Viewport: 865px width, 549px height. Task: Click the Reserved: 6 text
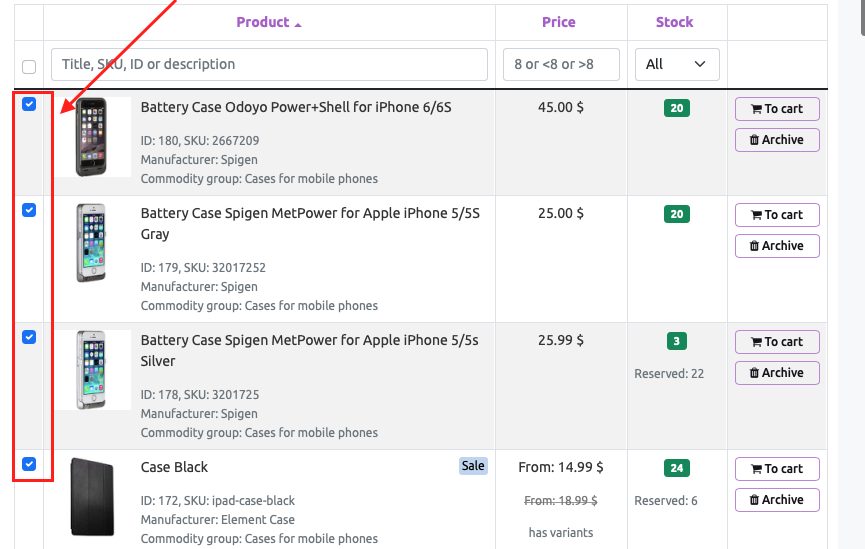pyautogui.click(x=665, y=500)
